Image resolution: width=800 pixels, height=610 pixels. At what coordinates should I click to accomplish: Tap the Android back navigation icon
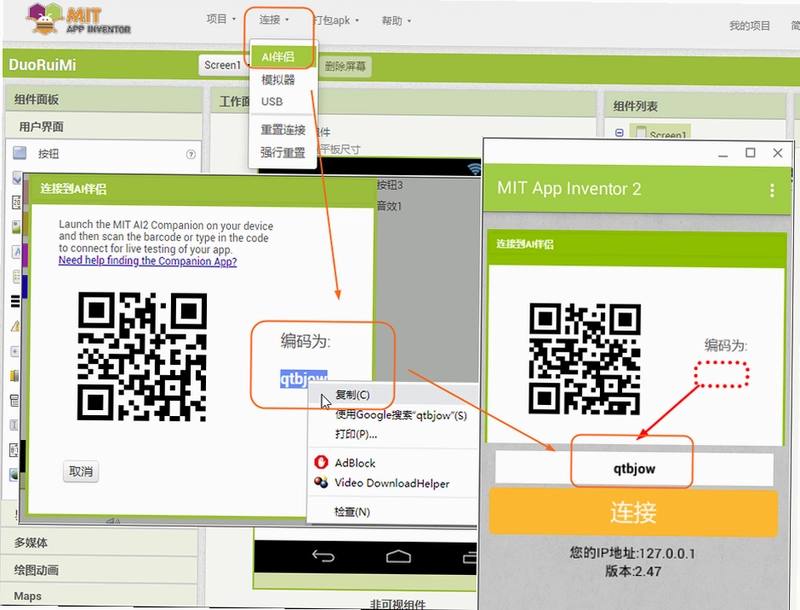pos(323,556)
